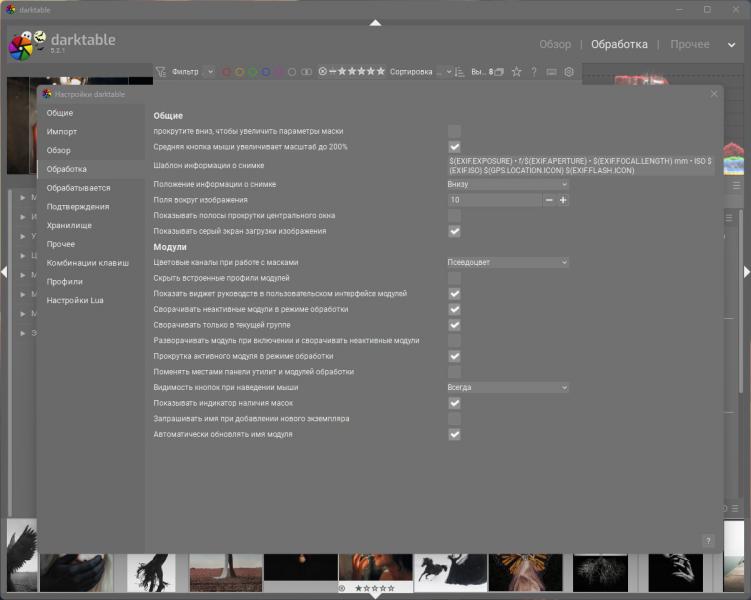Select the Импорт settings category
751x600 pixels.
[62, 132]
